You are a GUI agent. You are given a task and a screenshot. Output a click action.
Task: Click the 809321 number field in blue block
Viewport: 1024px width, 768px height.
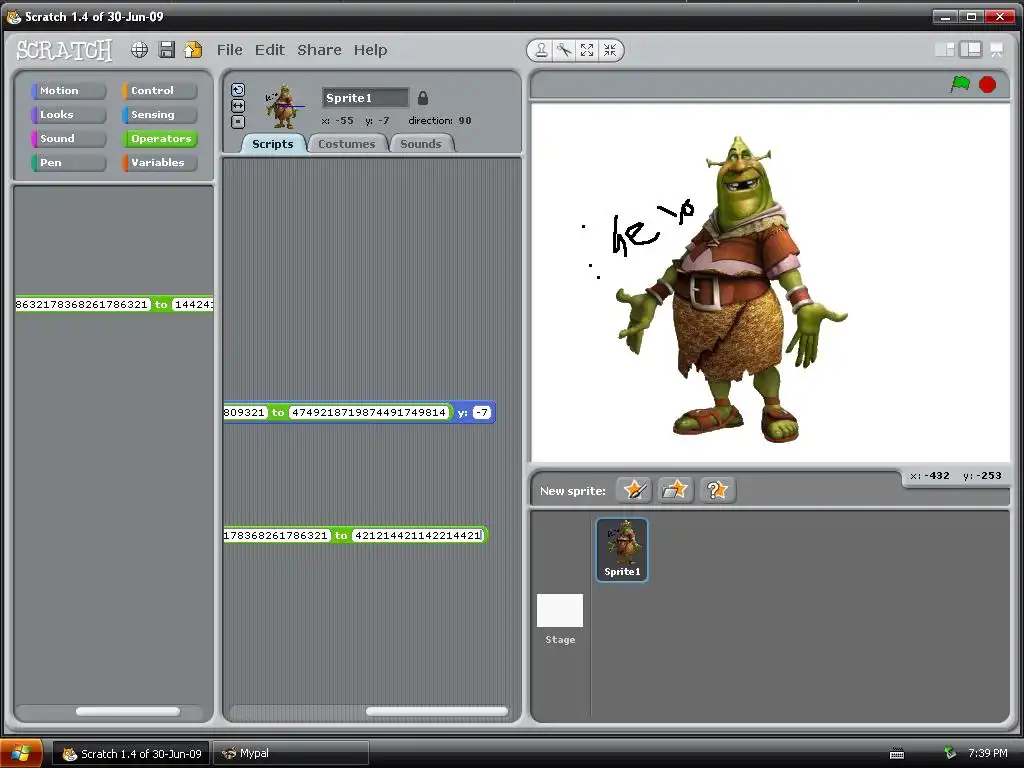tap(245, 413)
